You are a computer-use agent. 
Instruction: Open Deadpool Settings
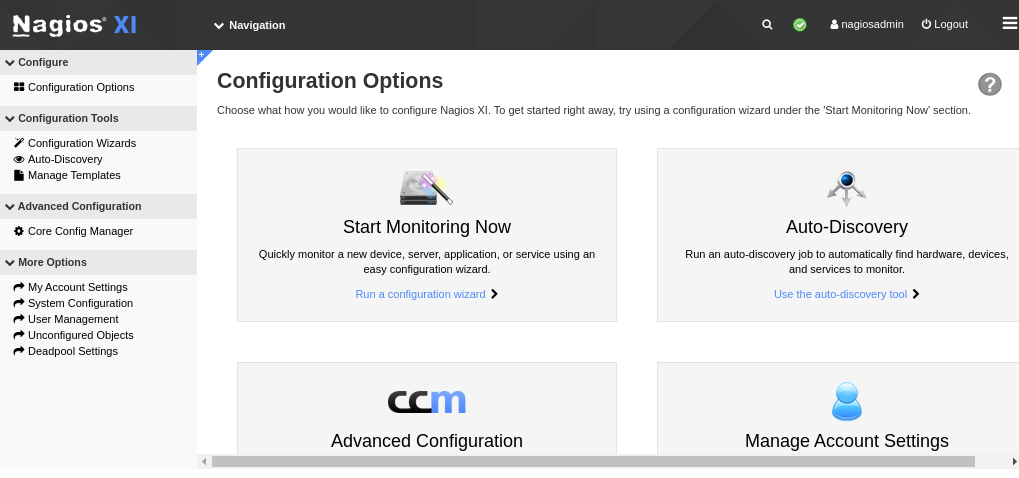point(73,351)
